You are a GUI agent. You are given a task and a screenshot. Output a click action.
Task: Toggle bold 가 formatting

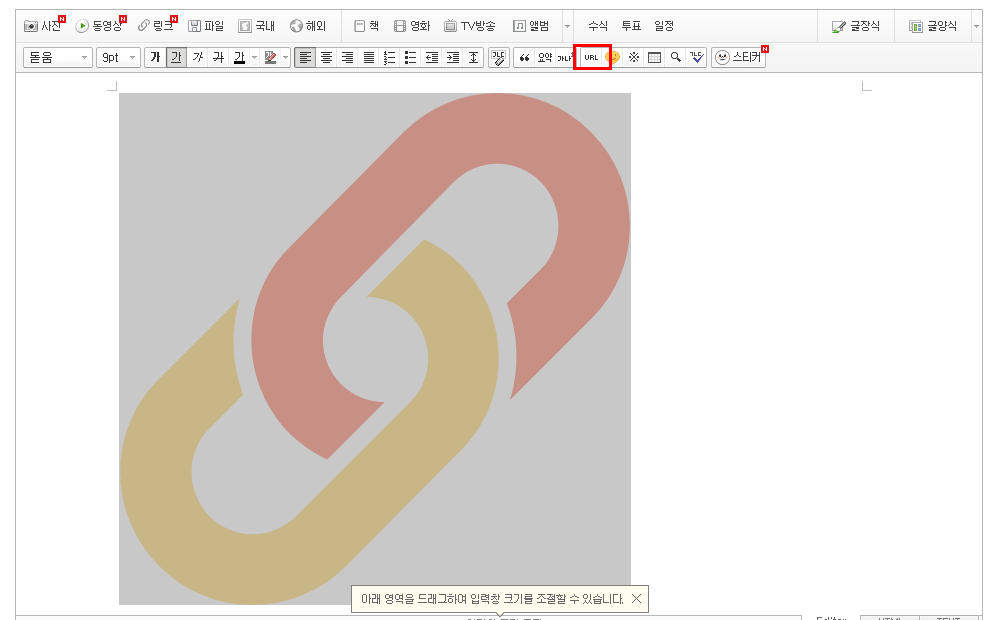155,57
